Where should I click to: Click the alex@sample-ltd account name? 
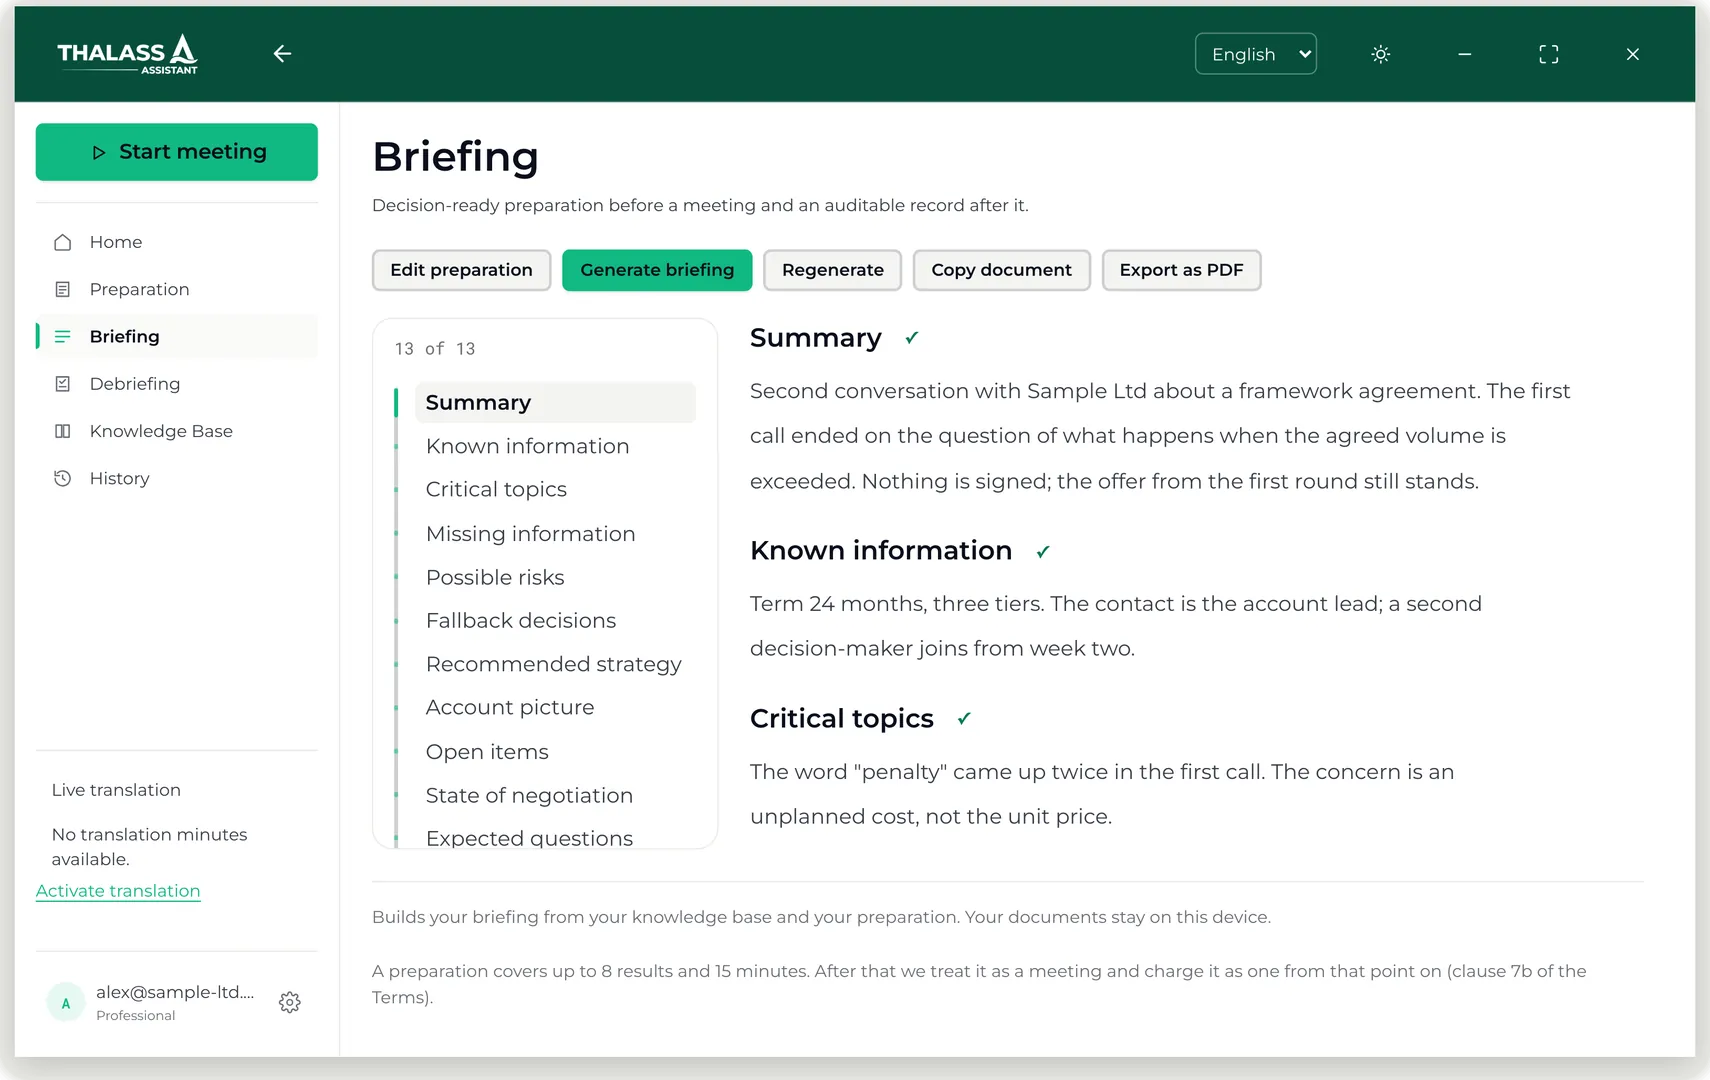click(175, 992)
